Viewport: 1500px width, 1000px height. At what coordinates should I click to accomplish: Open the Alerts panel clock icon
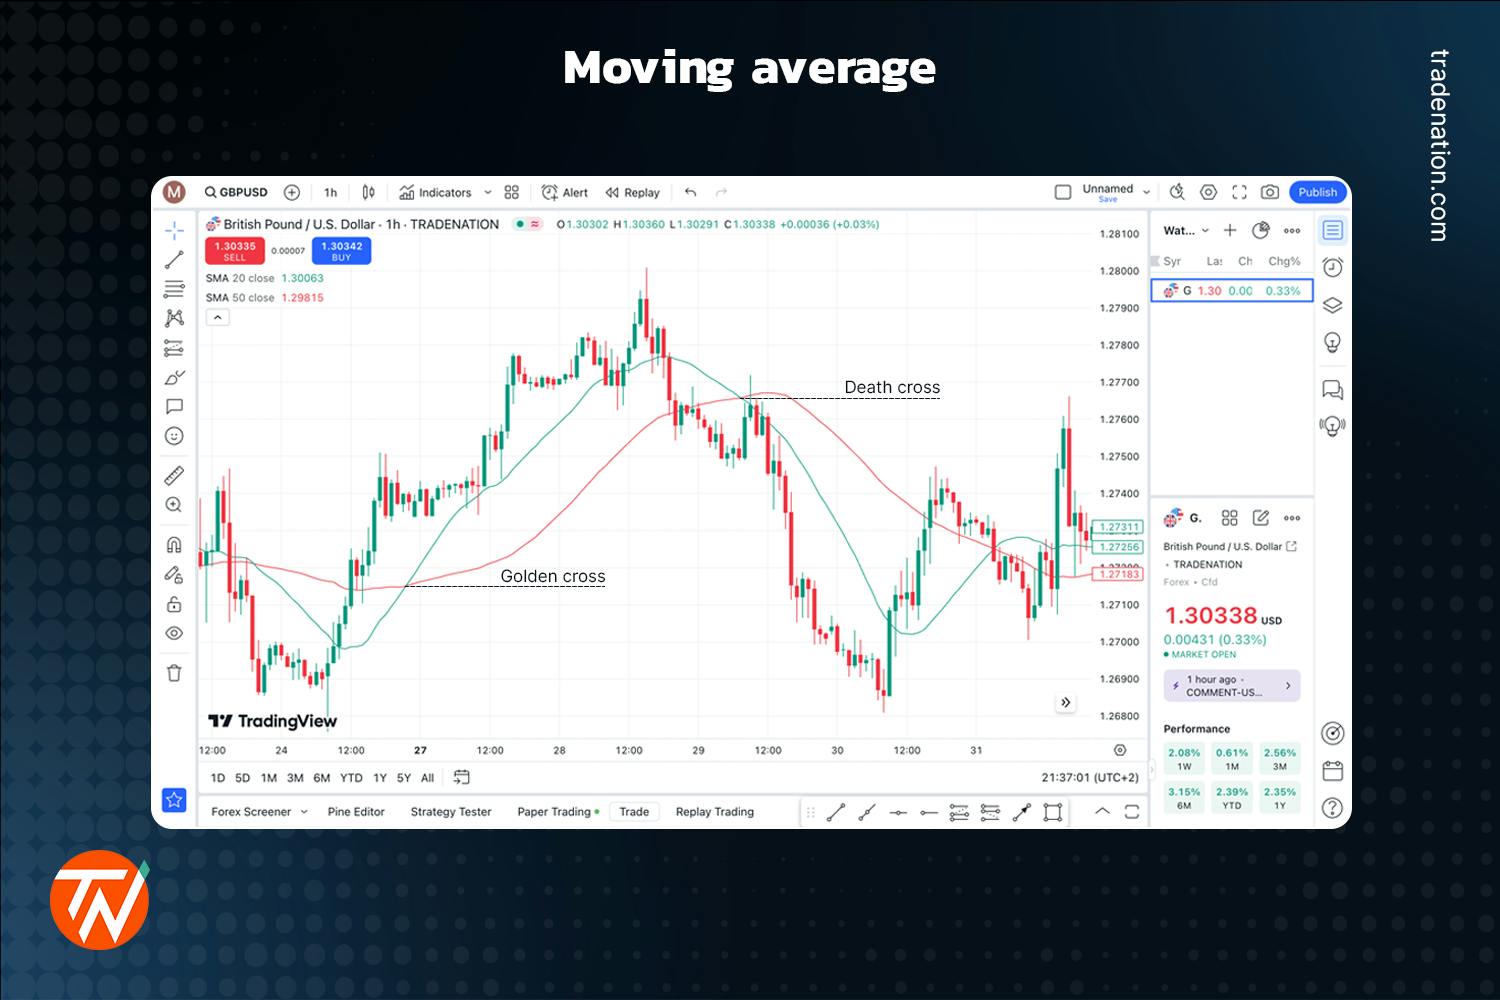(1332, 266)
